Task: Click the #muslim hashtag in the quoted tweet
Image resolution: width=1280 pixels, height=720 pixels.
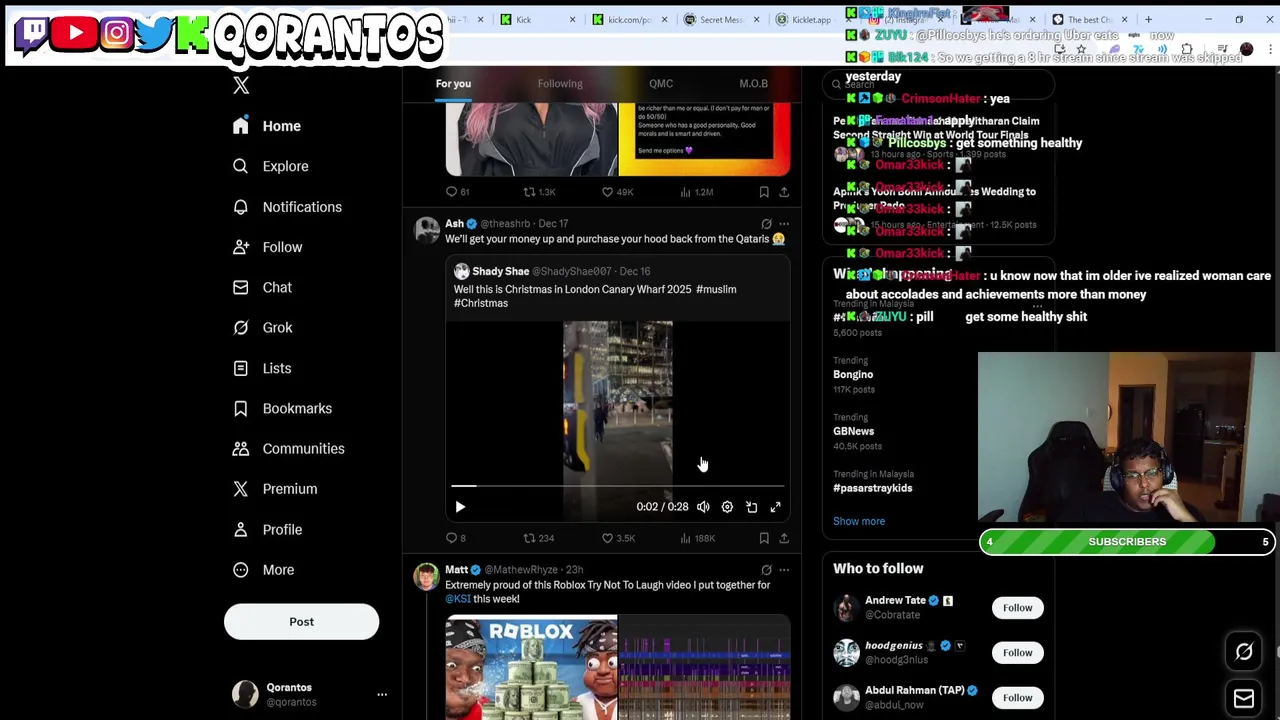Action: point(718,289)
